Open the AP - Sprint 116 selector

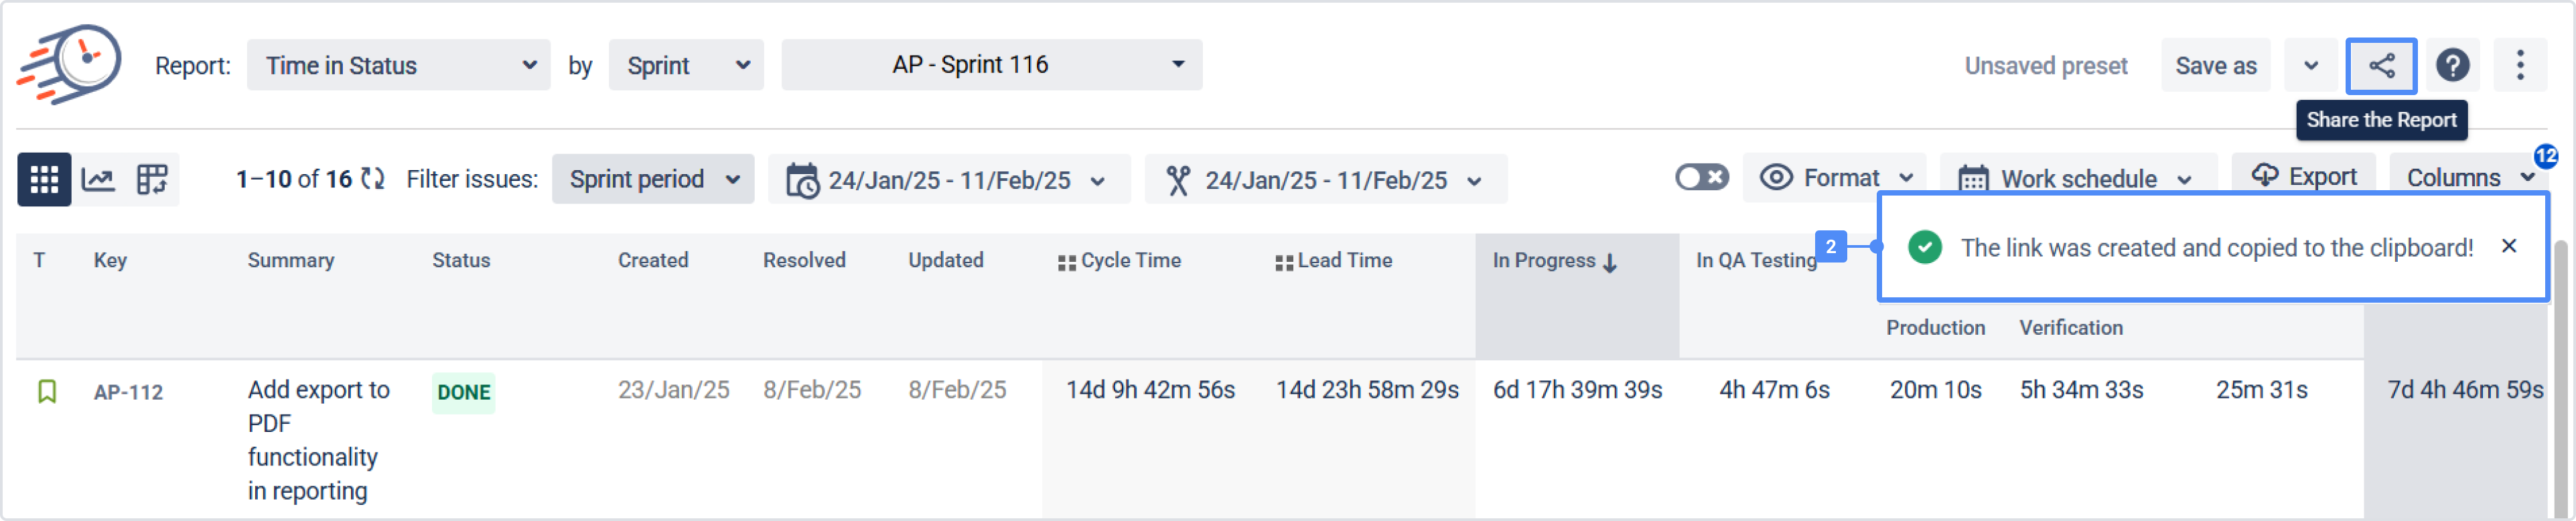tap(990, 65)
